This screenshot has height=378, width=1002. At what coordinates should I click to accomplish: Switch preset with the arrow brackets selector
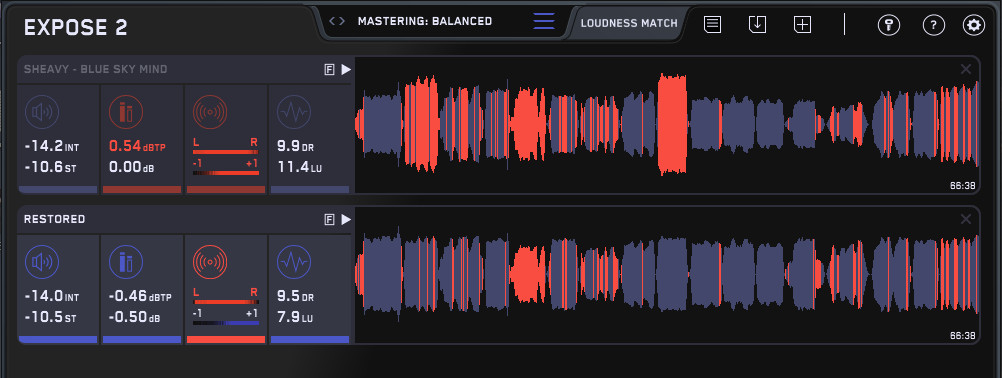[337, 21]
